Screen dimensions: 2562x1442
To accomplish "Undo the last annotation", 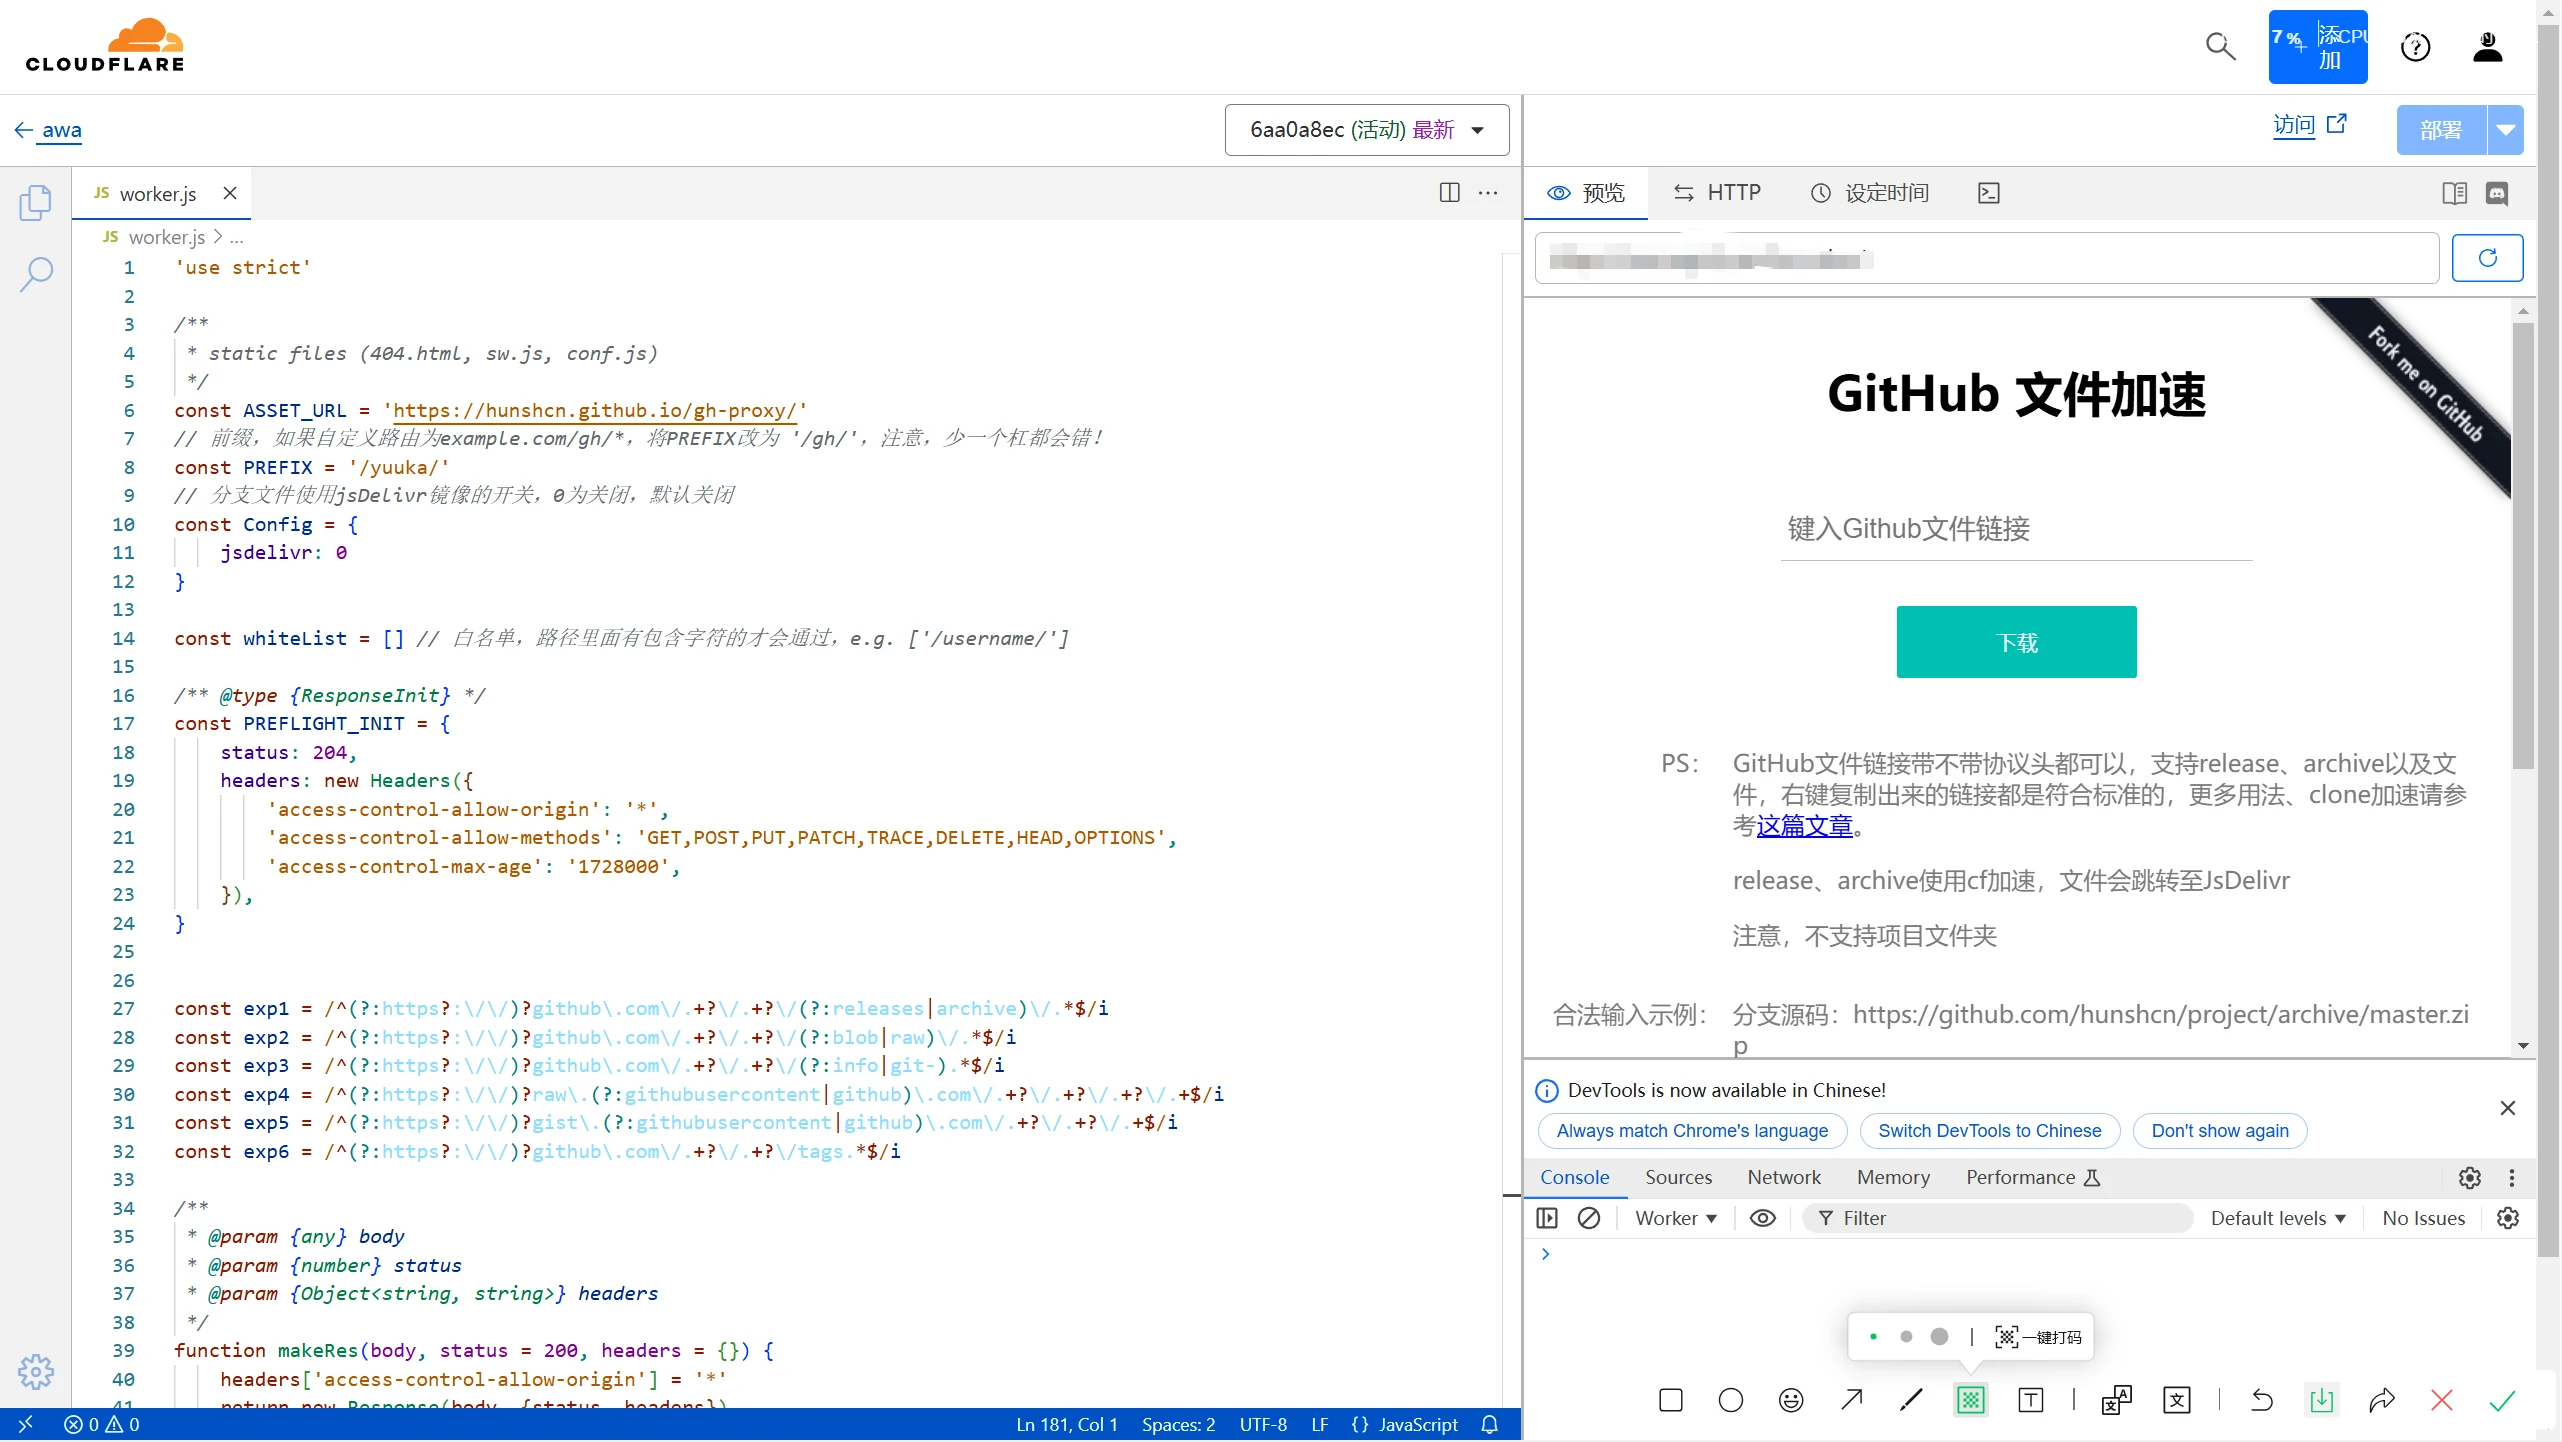I will [2261, 1400].
